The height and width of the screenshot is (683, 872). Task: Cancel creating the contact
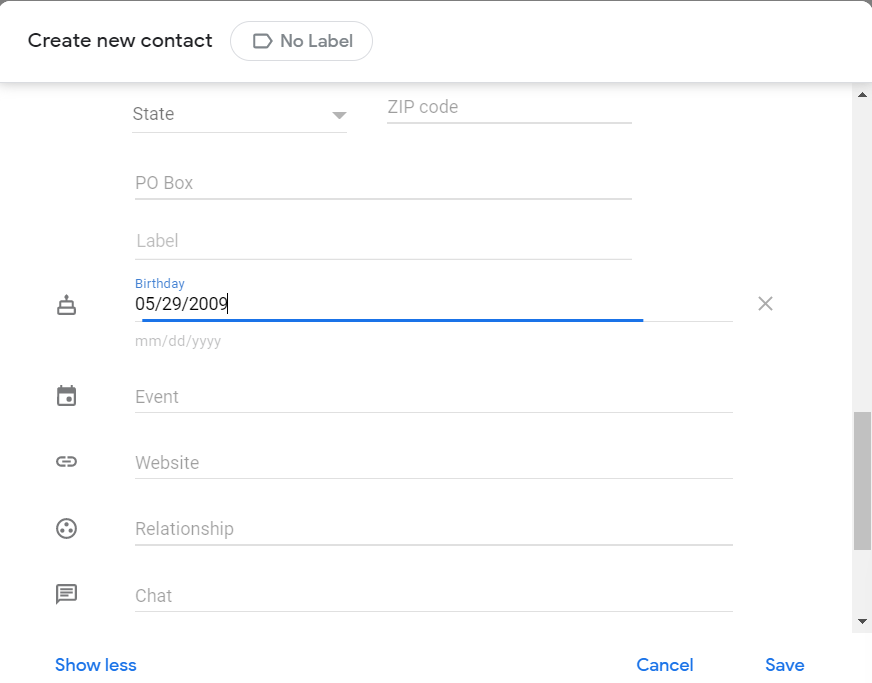pyautogui.click(x=665, y=665)
